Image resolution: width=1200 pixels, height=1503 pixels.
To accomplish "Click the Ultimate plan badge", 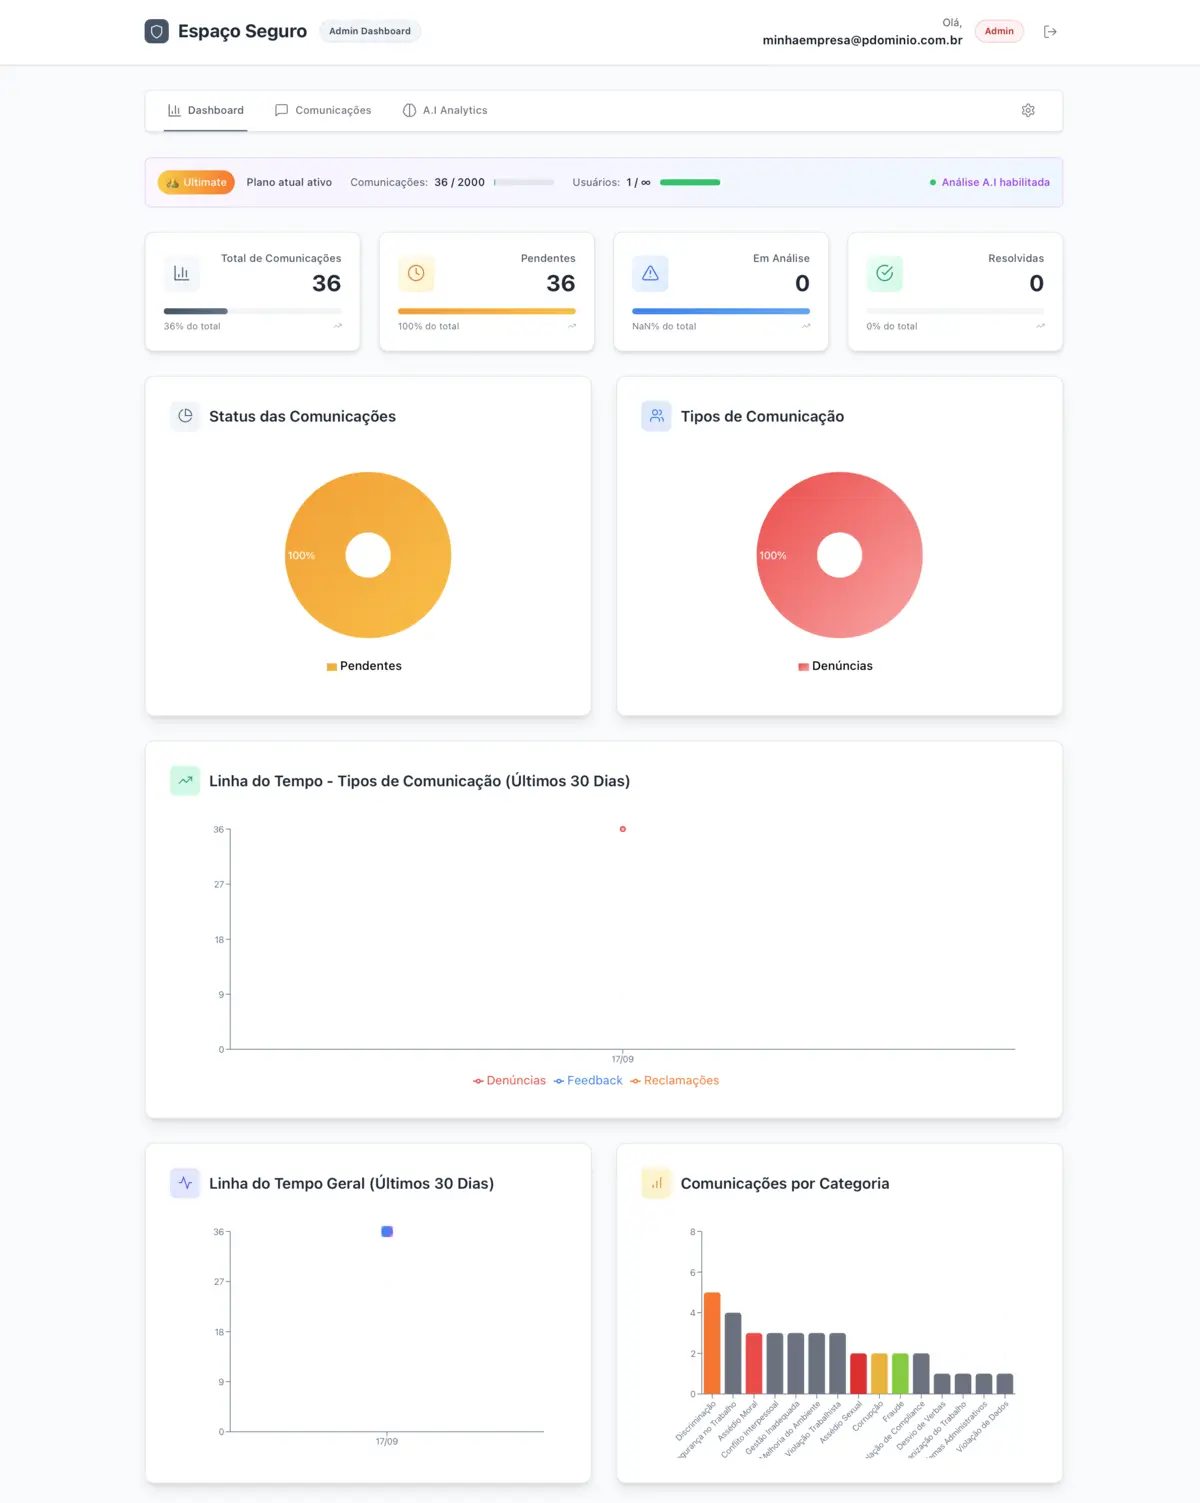I will point(196,182).
